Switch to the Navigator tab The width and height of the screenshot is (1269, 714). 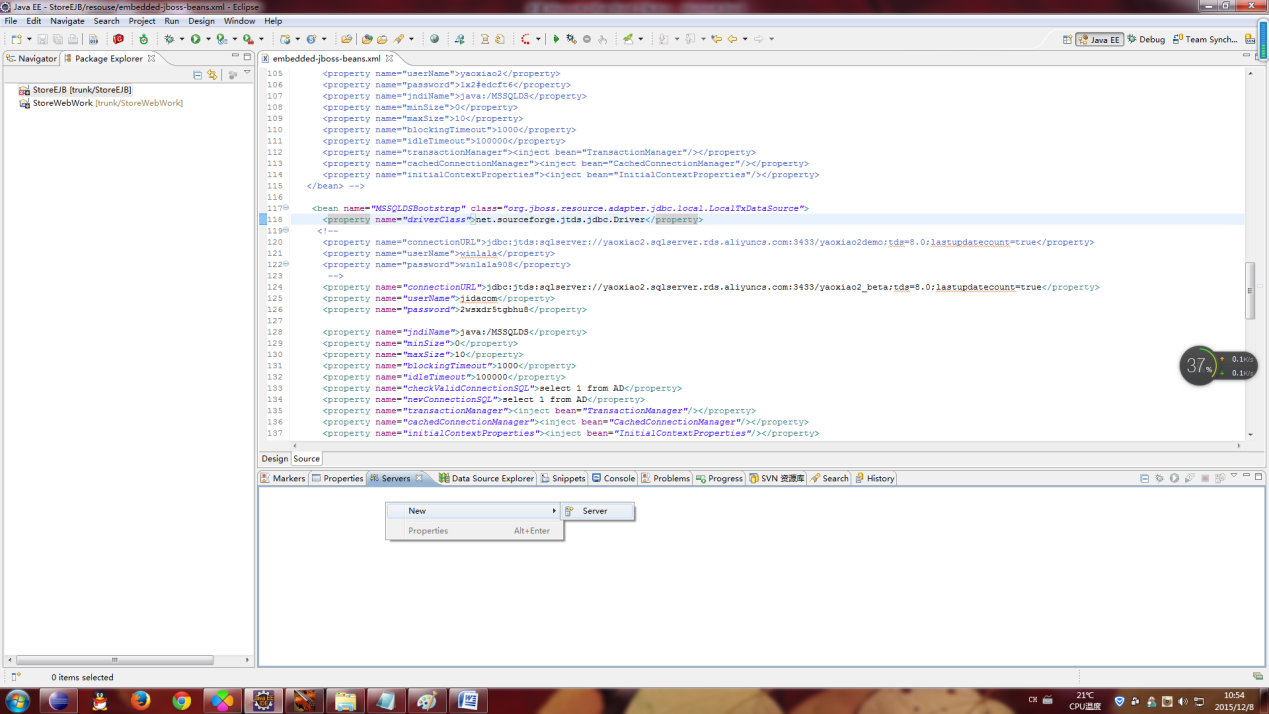coord(31,58)
